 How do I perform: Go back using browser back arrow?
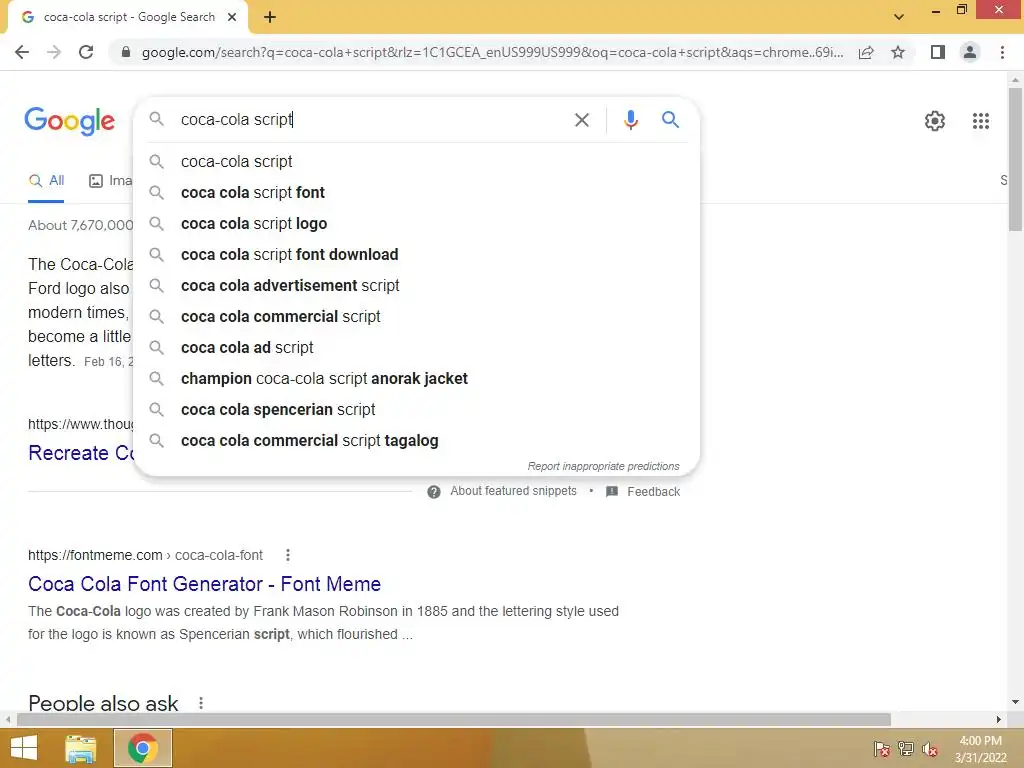(22, 52)
